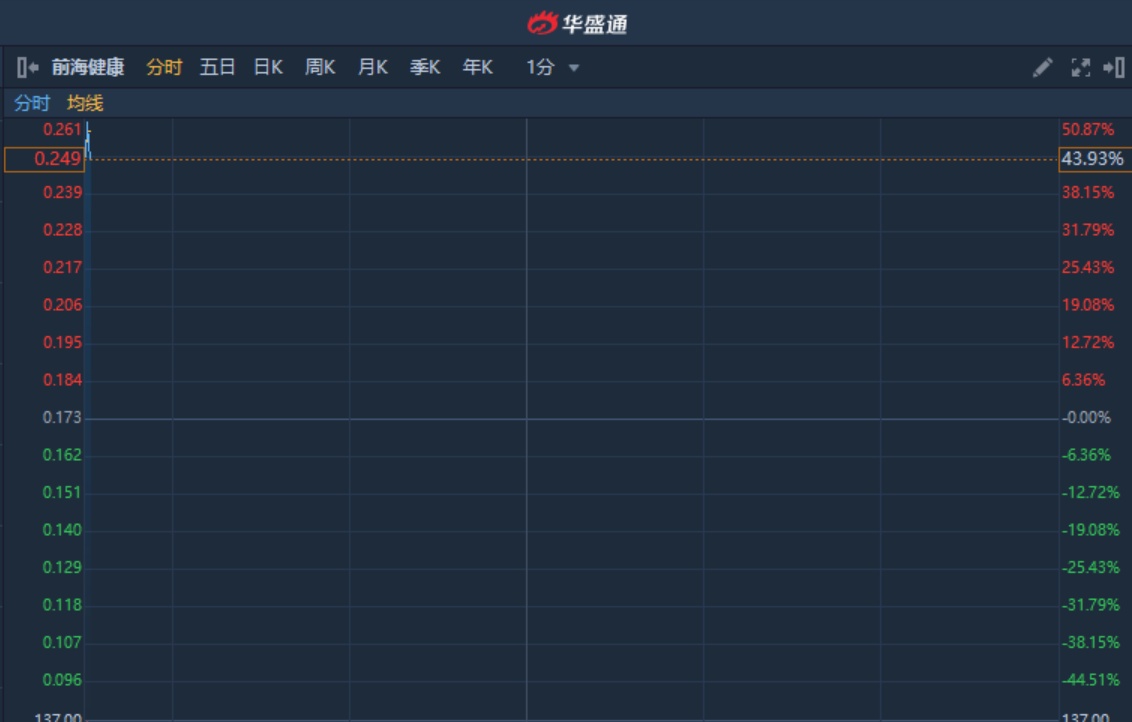Viewport: 1132px width, 722px height.
Task: Click the 31.79% red percentage label
Action: (x=1088, y=230)
